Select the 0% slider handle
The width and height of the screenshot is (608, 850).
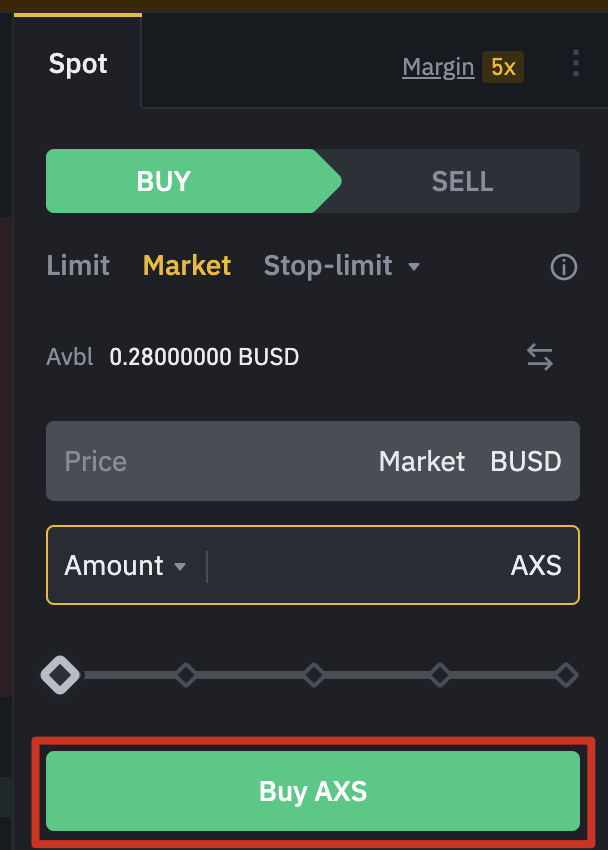(x=60, y=675)
